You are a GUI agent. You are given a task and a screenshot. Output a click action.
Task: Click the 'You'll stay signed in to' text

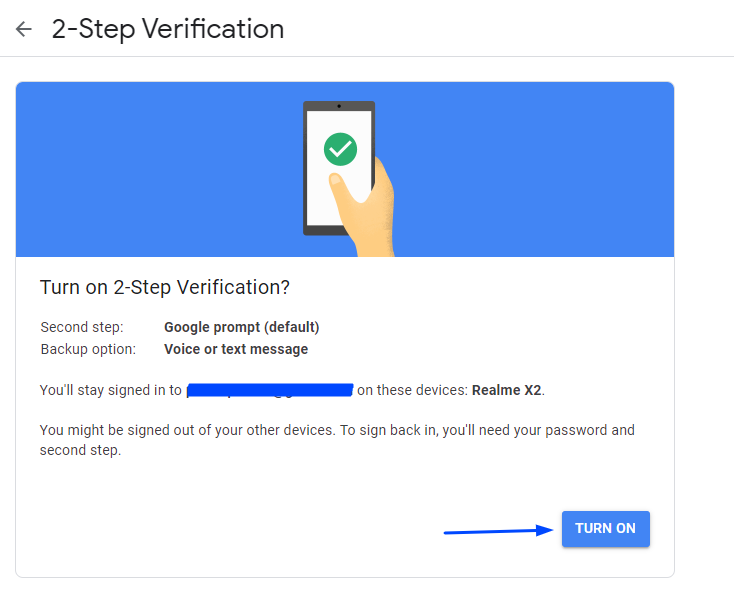(110, 390)
